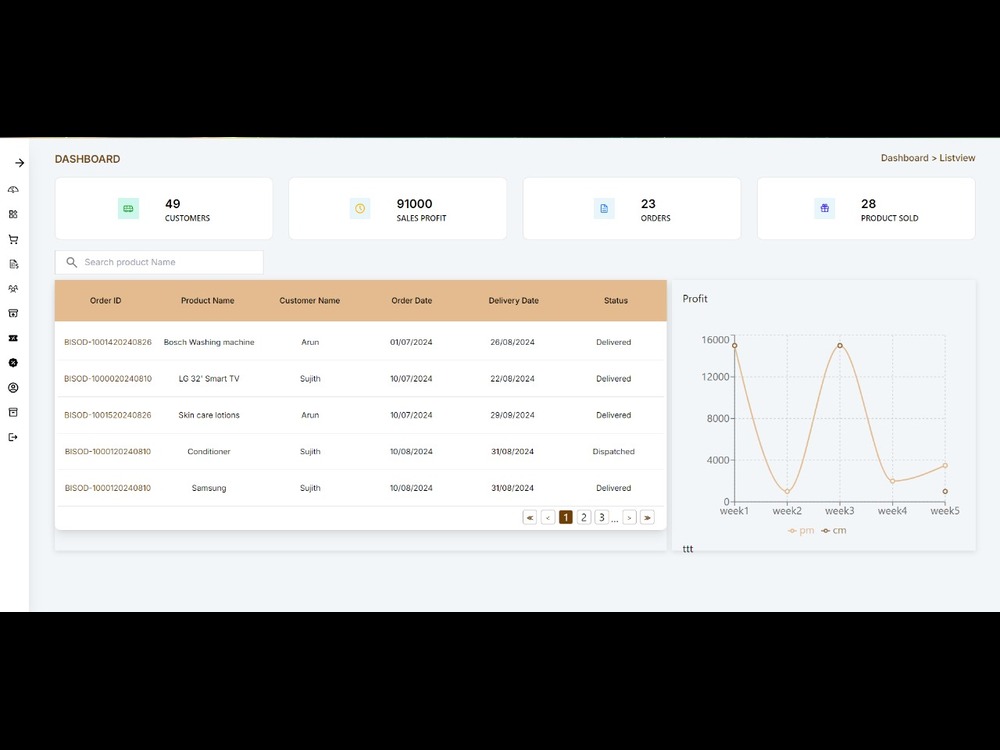Go to first page of the table
Viewport: 1000px width, 750px height.
pos(529,517)
